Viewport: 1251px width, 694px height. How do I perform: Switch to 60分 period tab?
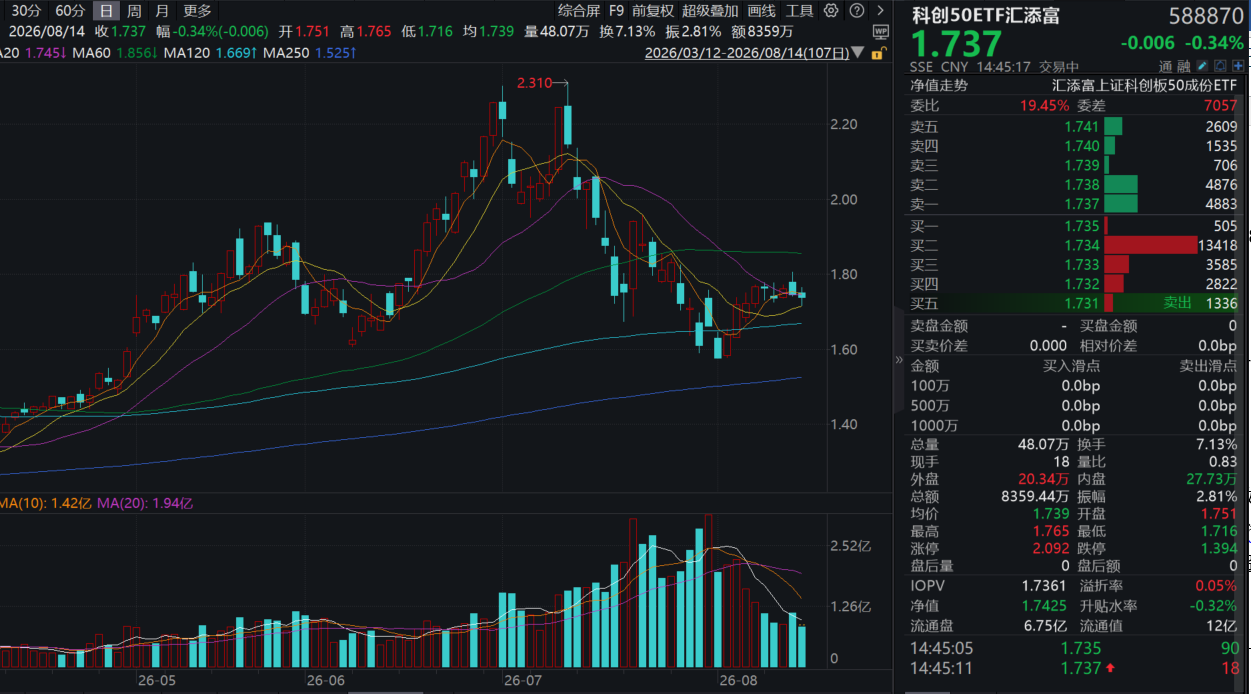click(x=70, y=11)
